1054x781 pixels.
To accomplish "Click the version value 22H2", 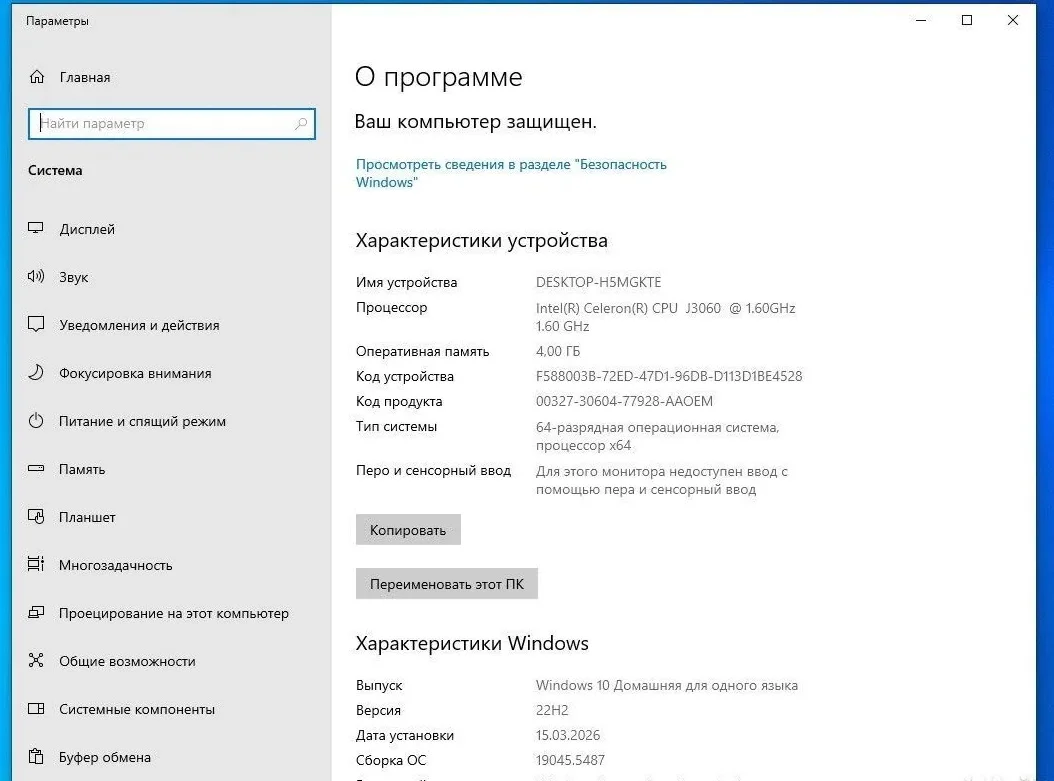I will point(552,710).
